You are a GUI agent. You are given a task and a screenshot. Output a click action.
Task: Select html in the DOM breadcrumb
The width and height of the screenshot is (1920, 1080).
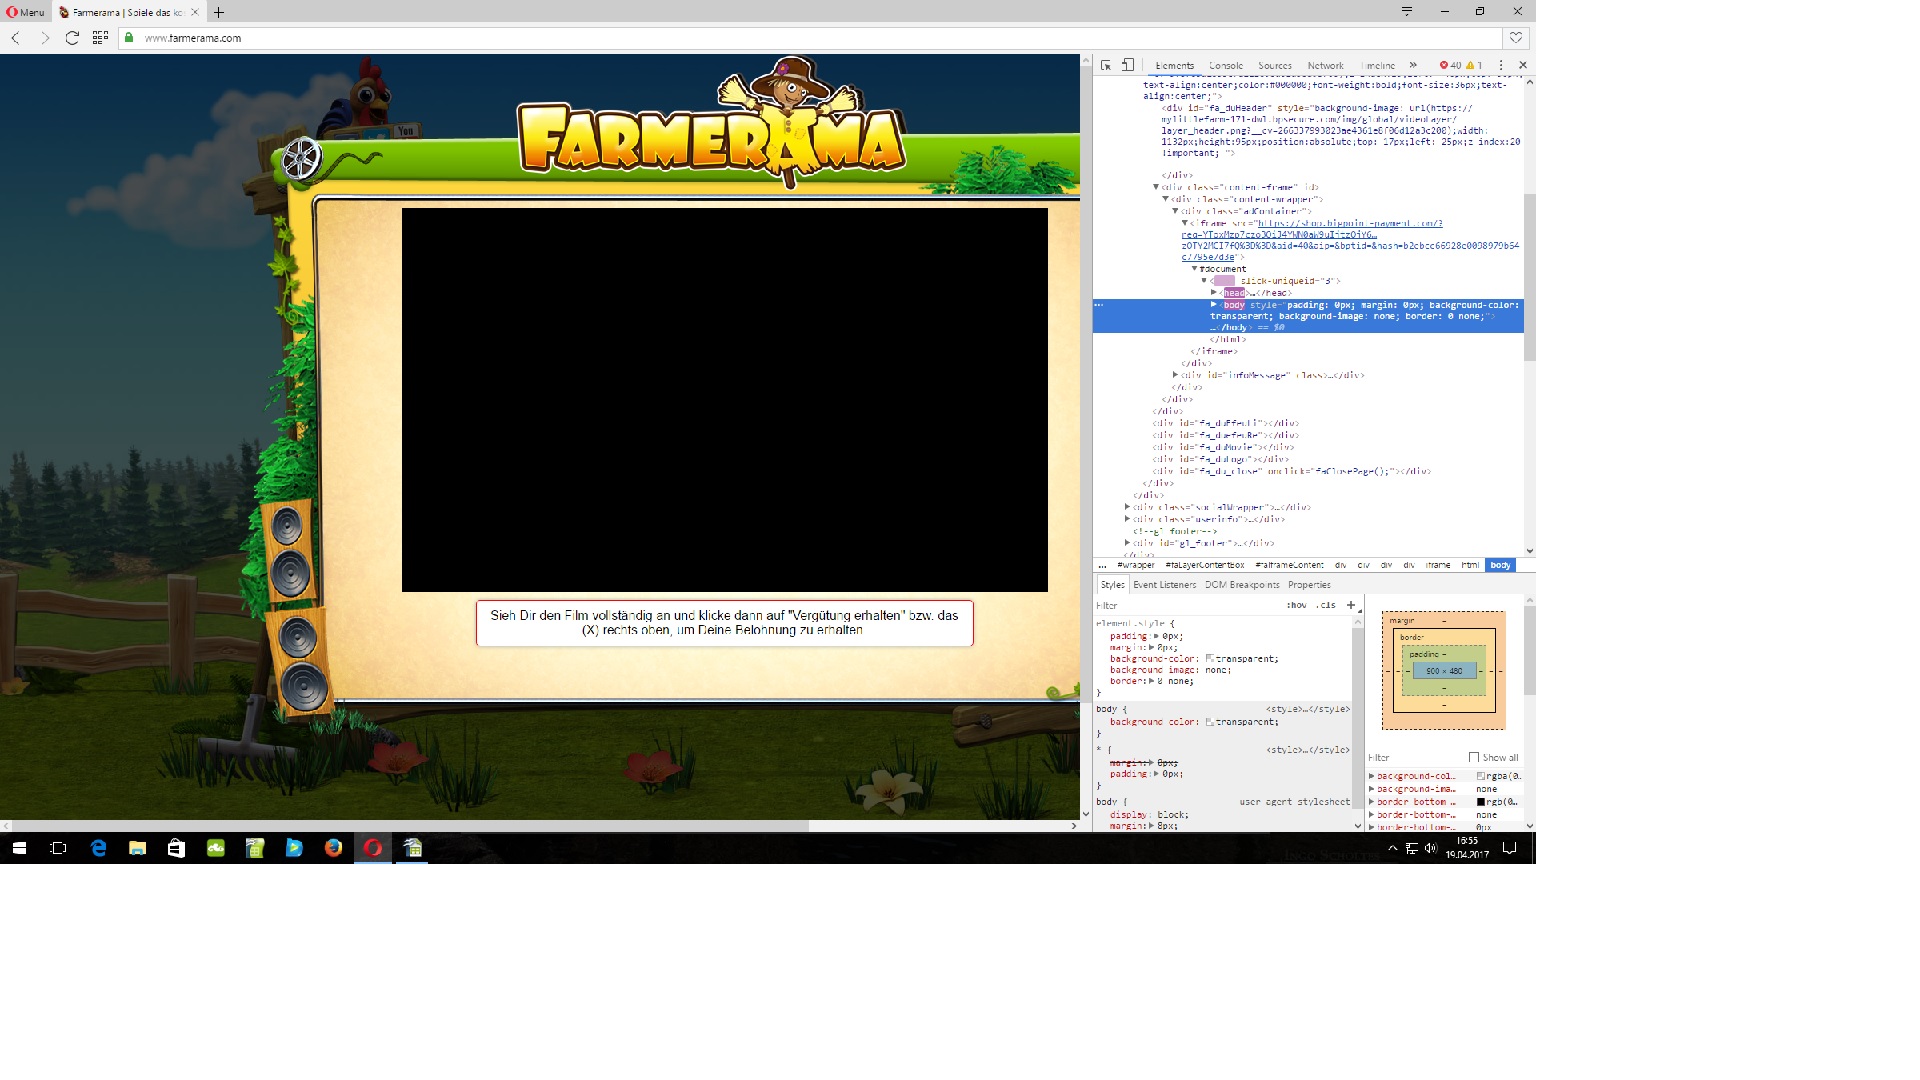[x=1470, y=565]
